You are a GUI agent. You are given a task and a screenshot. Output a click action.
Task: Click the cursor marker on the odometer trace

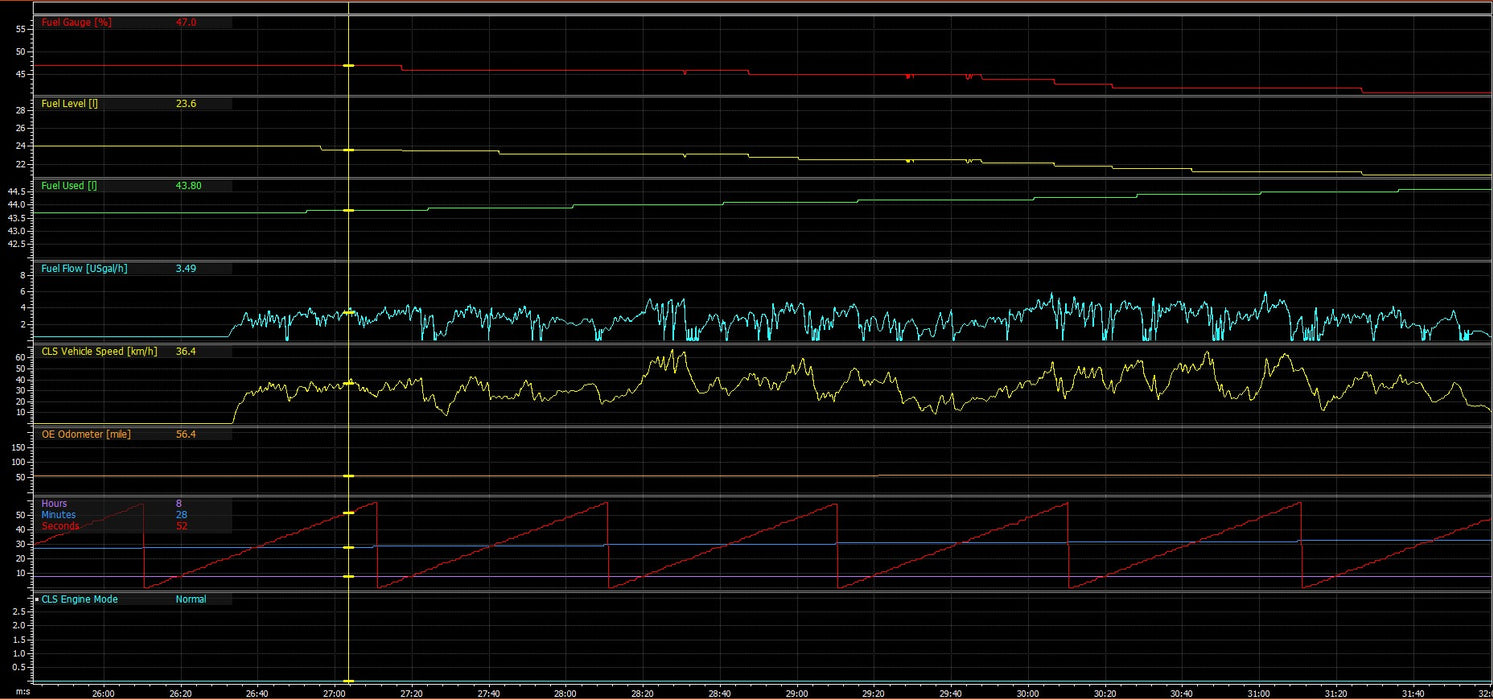coord(348,476)
